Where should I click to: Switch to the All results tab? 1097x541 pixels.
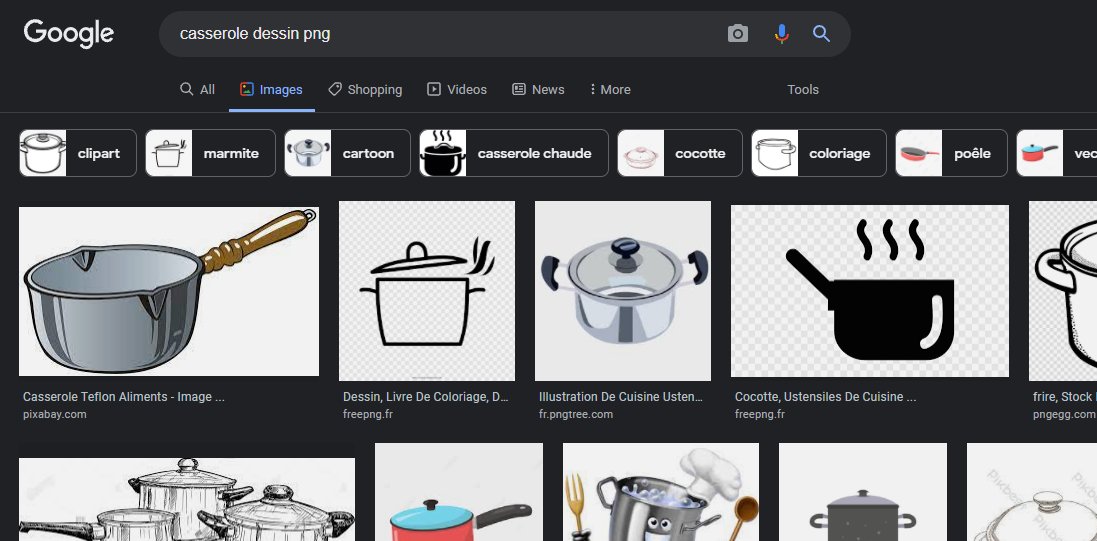coord(197,90)
